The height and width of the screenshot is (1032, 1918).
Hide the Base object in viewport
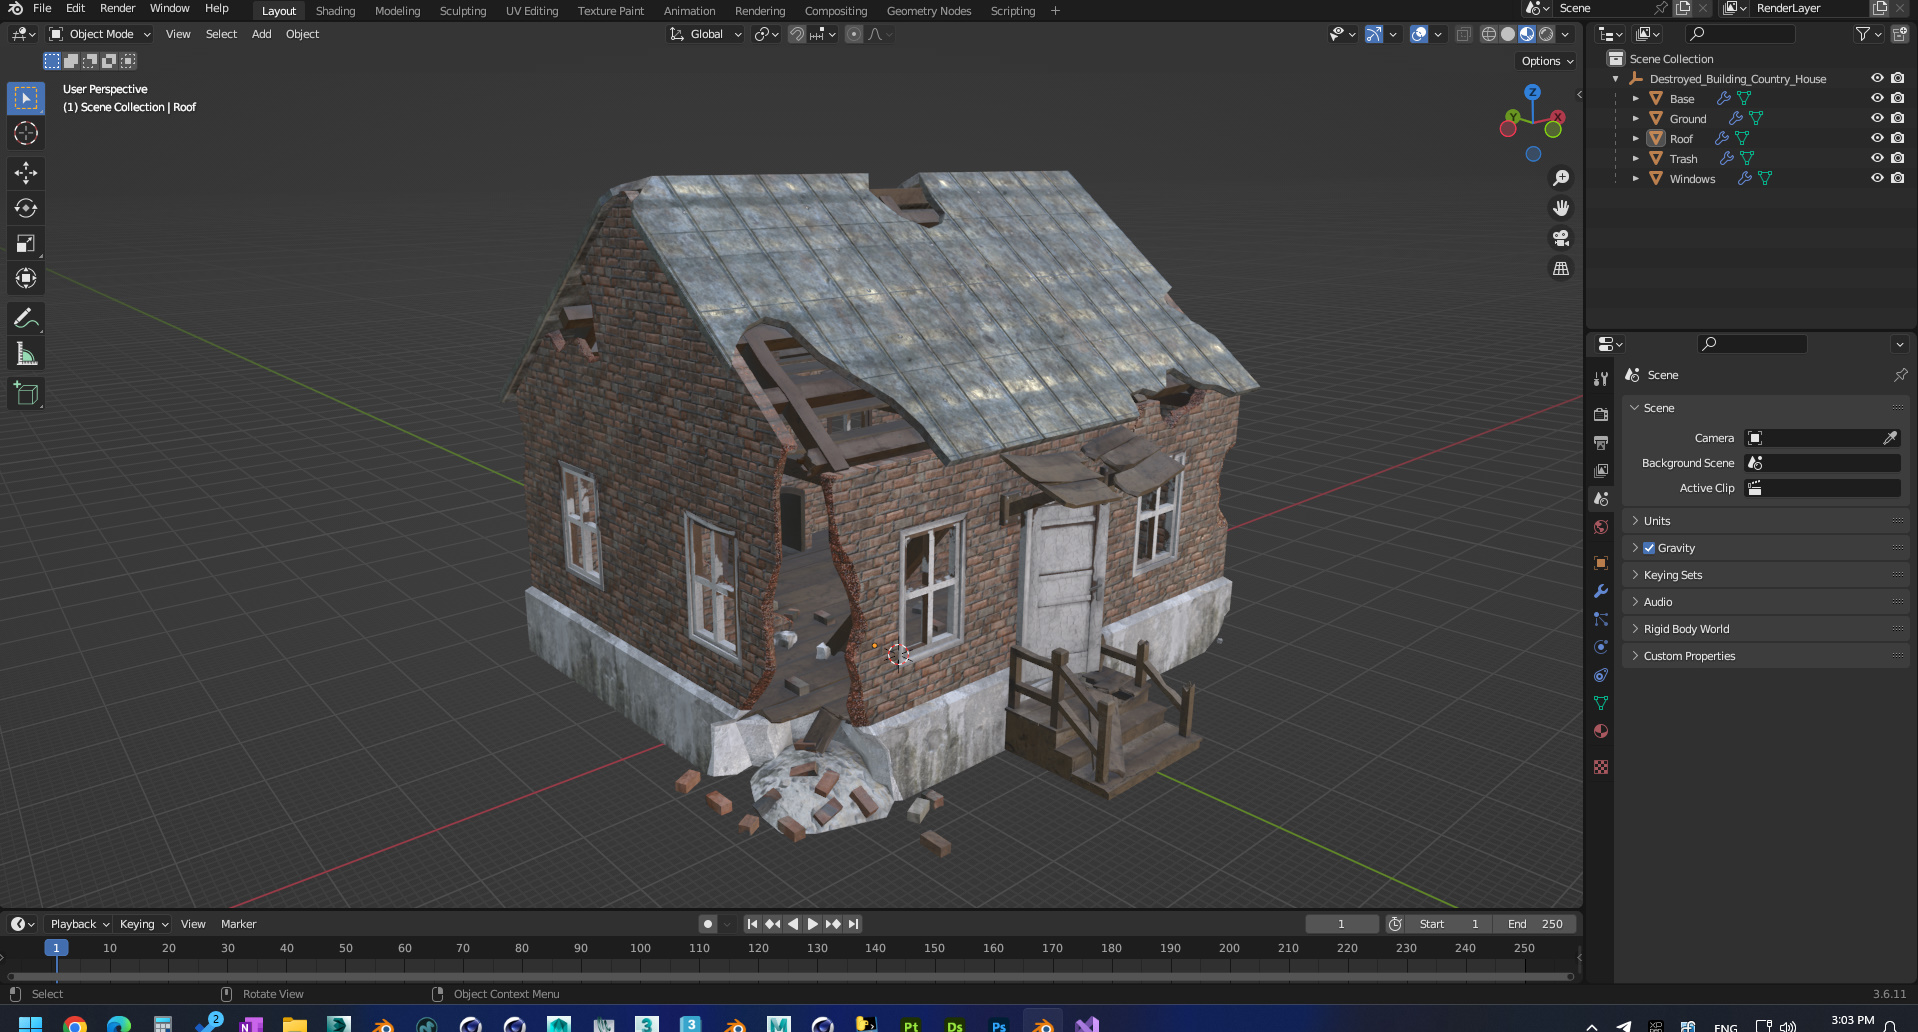point(1877,98)
